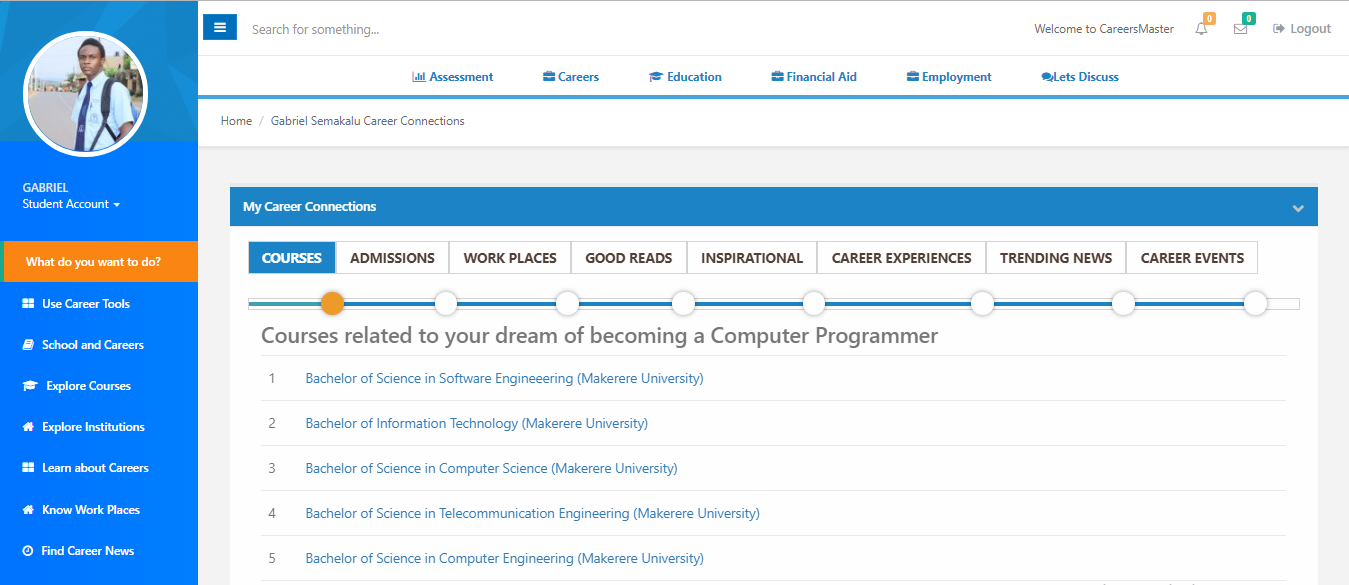Switch to the TRENDING NEWS tab

(x=1056, y=258)
